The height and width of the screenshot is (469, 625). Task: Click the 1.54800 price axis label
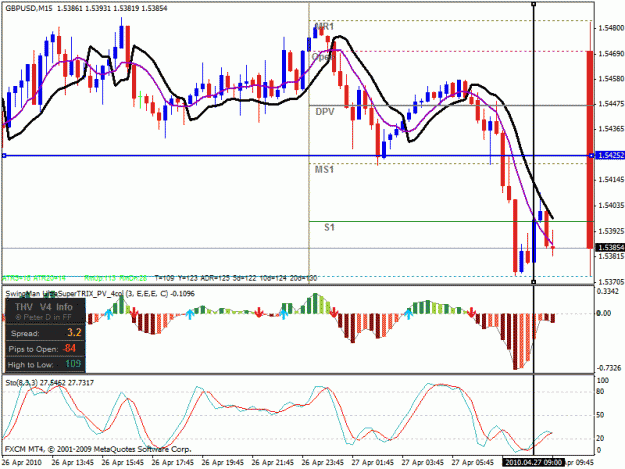pos(611,28)
